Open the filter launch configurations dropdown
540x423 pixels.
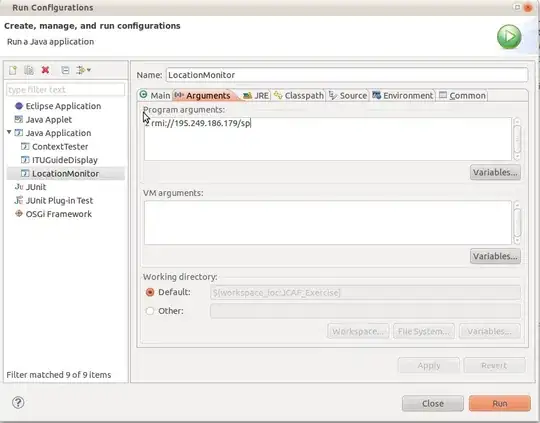coord(84,70)
